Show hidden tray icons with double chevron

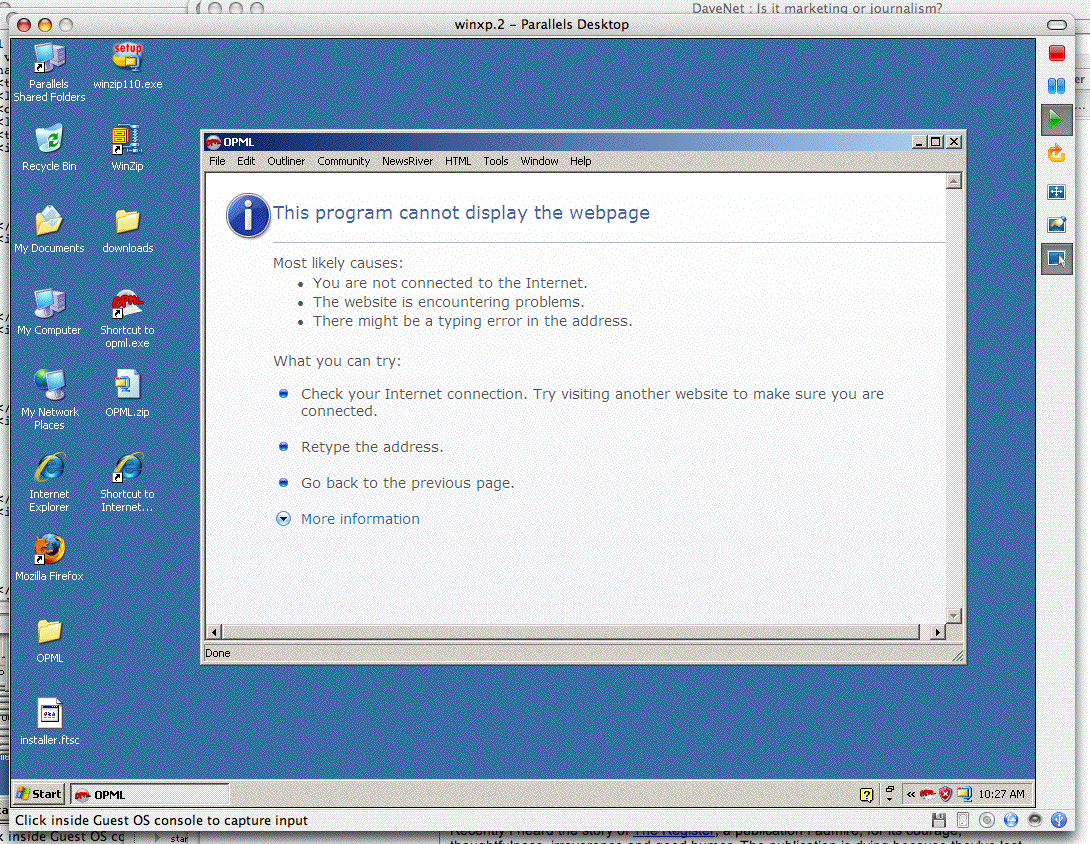(911, 794)
